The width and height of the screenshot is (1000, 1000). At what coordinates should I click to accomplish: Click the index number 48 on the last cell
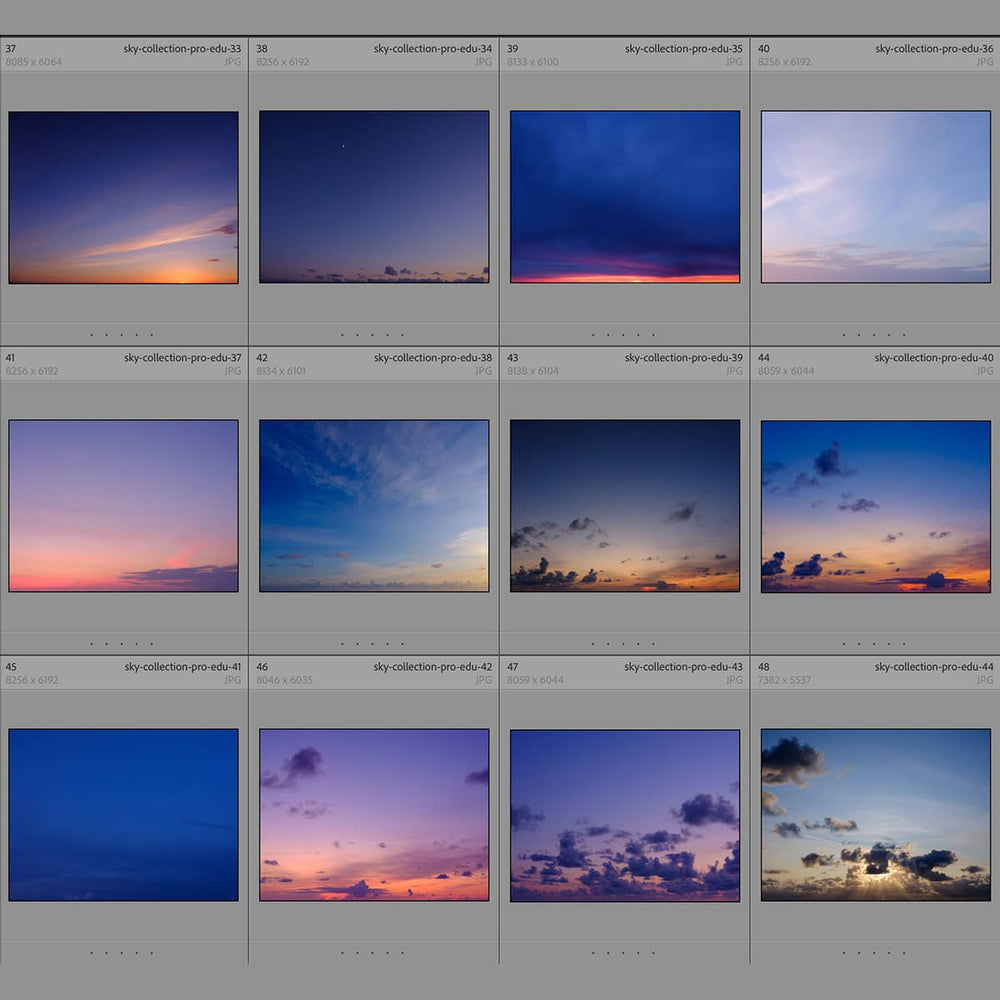click(760, 666)
